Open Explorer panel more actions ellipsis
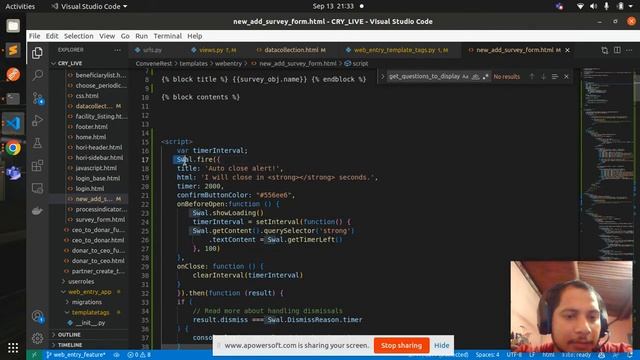The image size is (640, 360). pyautogui.click(x=118, y=50)
